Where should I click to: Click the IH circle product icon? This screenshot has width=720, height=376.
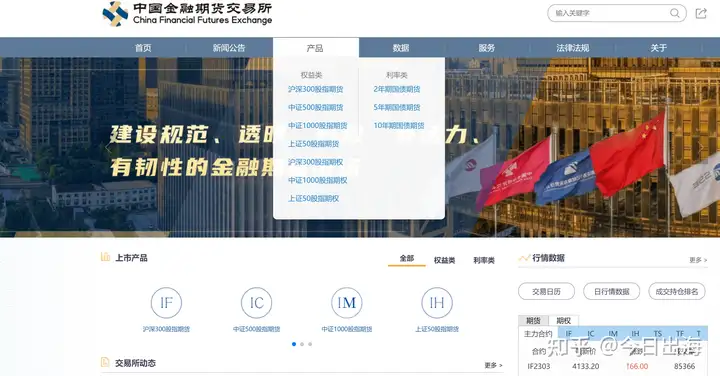click(437, 303)
